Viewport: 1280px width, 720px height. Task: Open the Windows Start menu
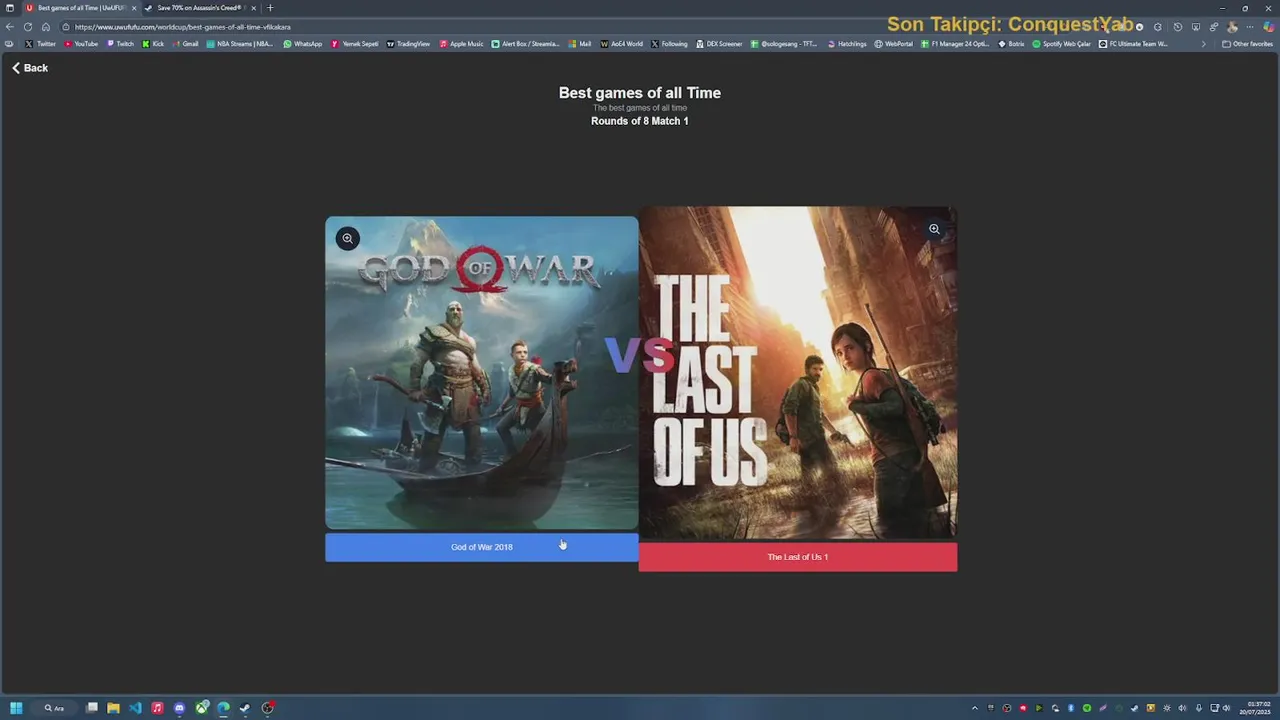coord(16,708)
